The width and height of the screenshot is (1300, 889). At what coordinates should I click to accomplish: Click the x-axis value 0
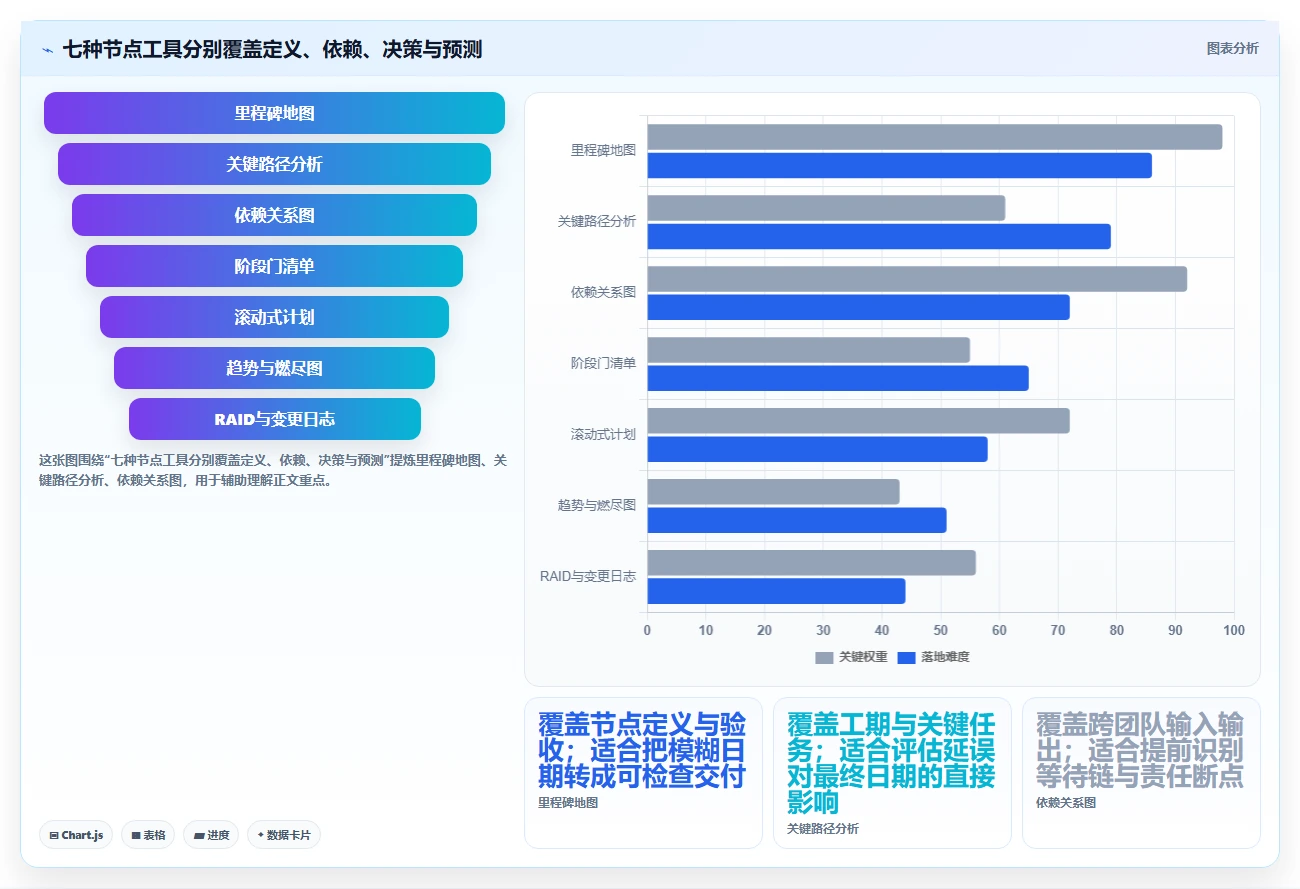647,630
